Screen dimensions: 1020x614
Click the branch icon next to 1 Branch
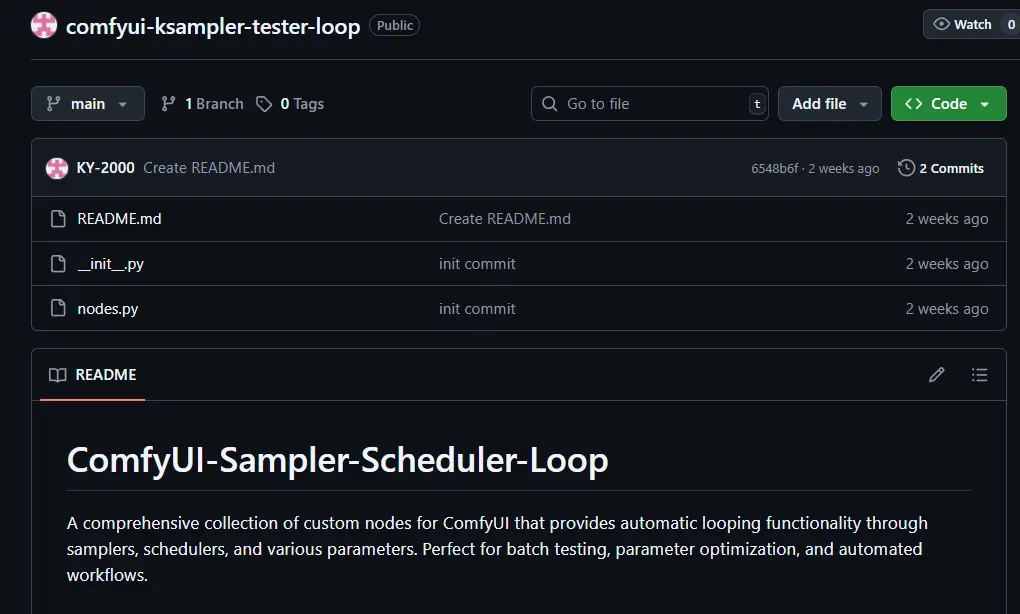[167, 103]
